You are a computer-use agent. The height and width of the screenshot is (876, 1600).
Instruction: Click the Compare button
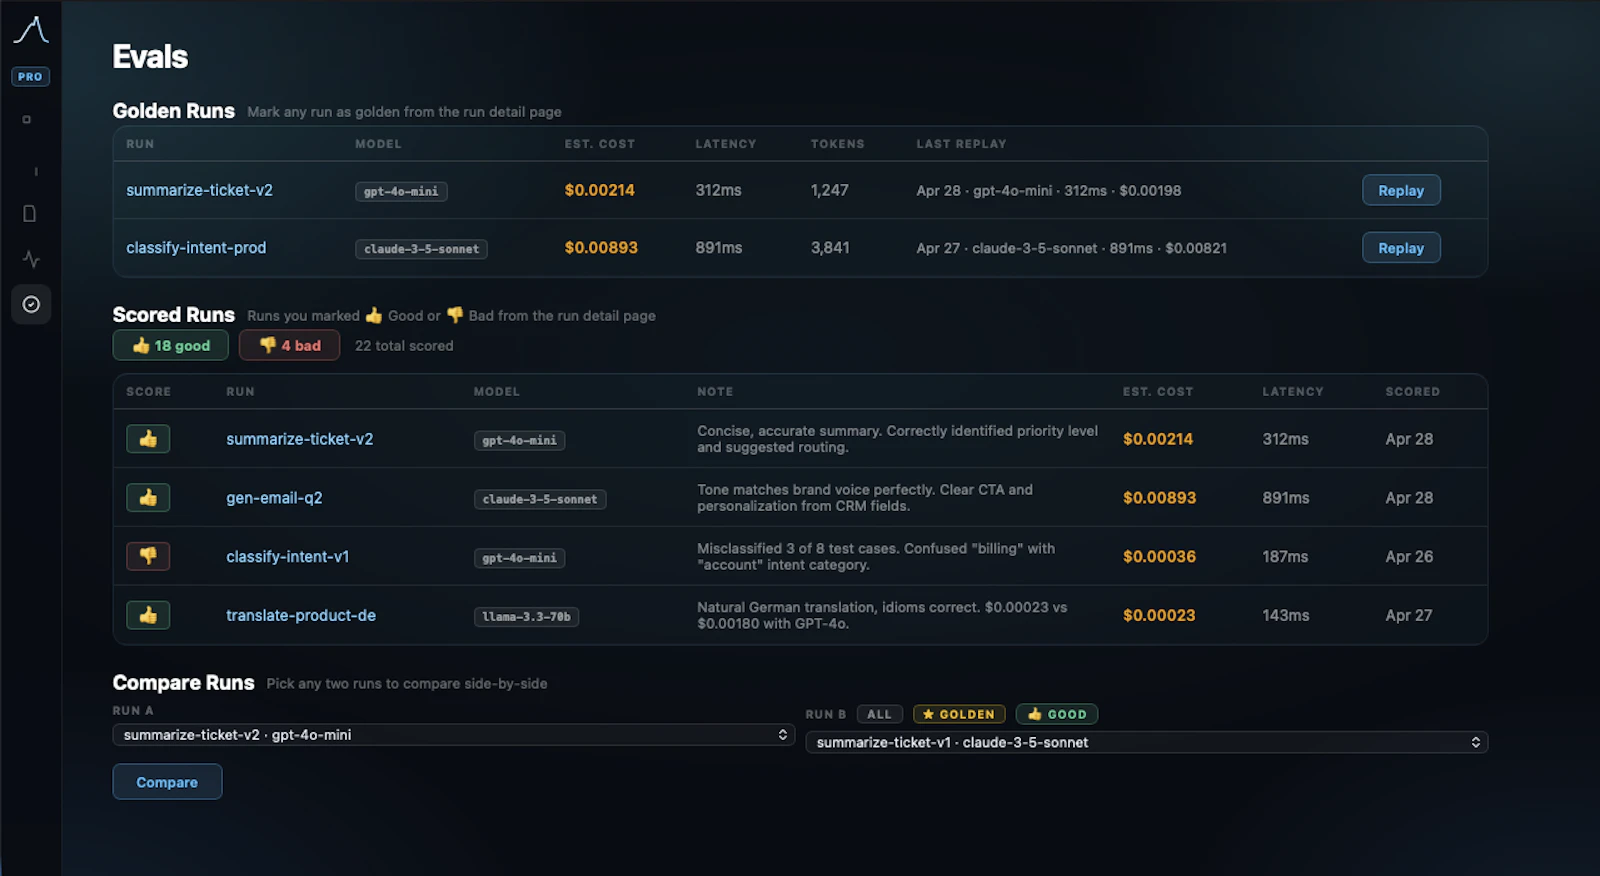[167, 782]
